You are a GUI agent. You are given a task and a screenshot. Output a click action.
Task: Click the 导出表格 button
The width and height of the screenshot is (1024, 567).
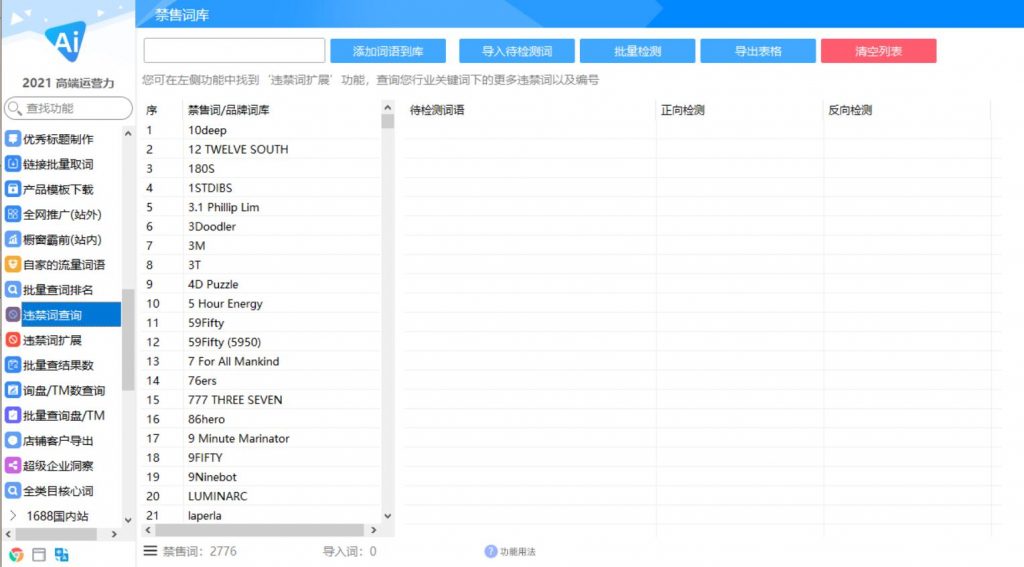[x=758, y=51]
